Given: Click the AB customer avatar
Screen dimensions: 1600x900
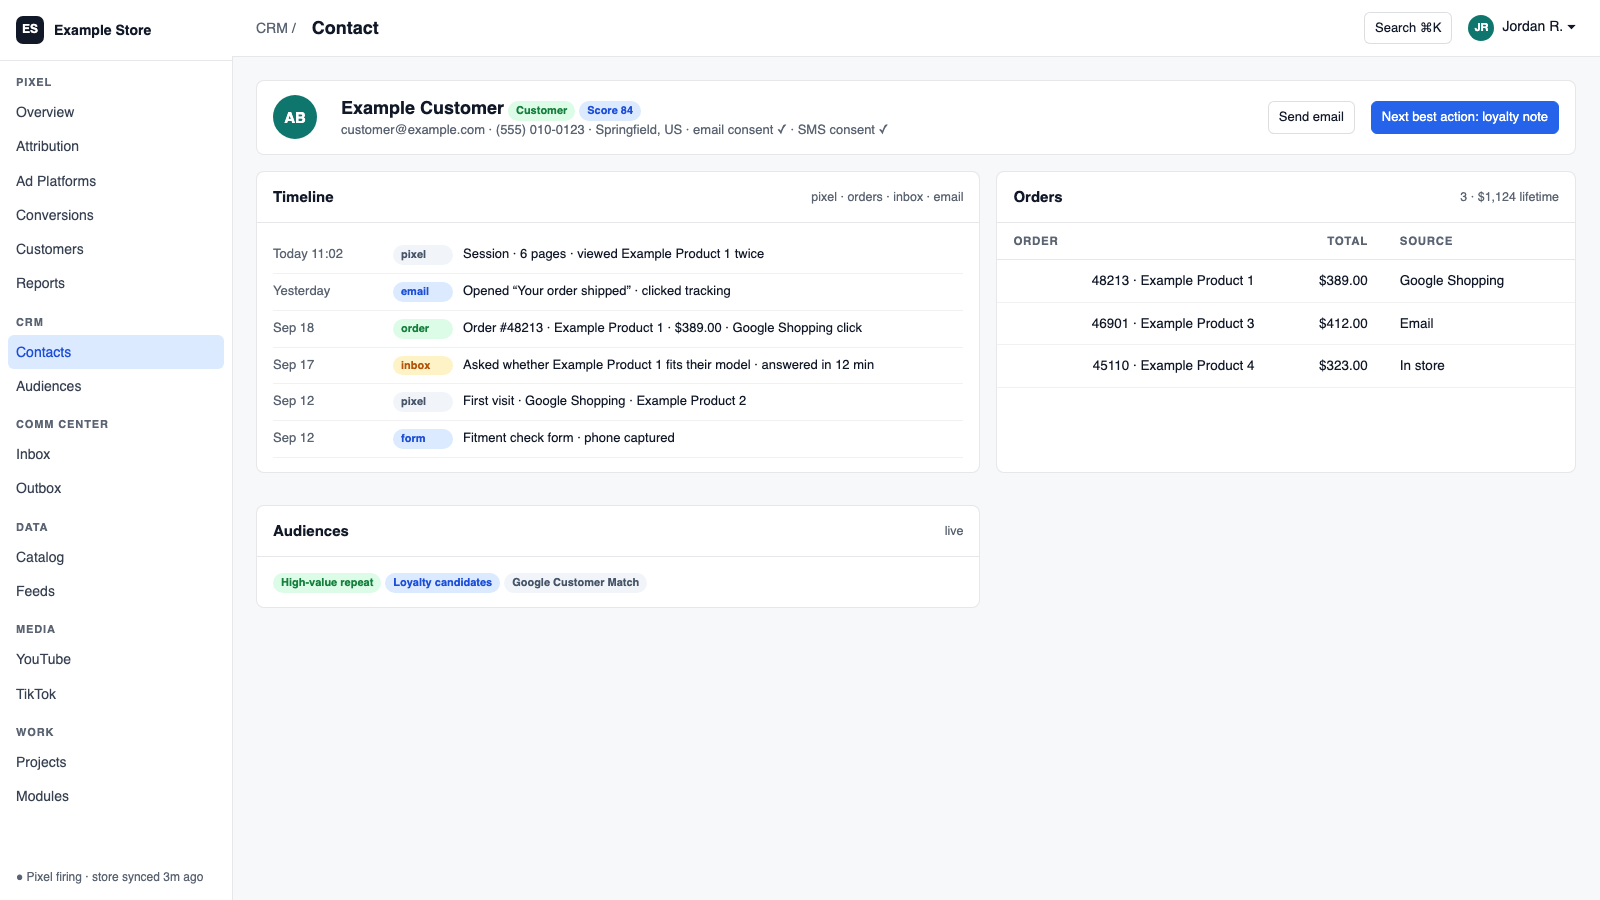Looking at the screenshot, I should coord(295,117).
